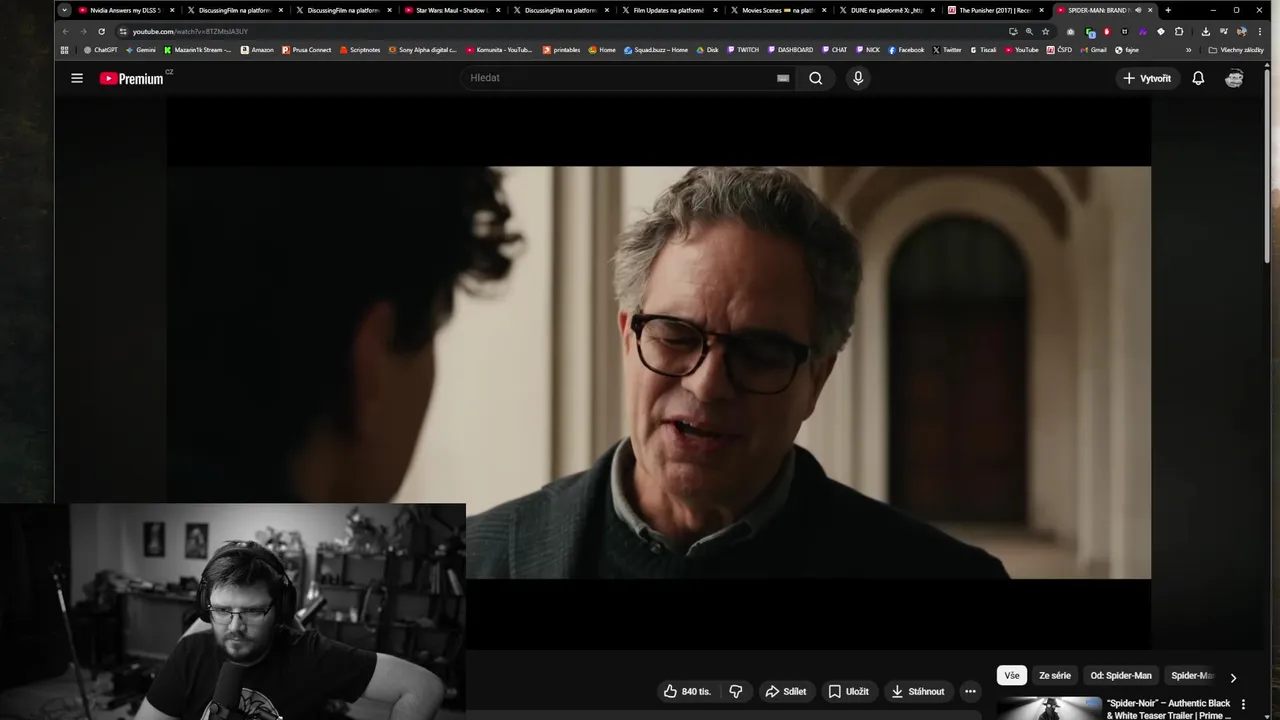1280x720 pixels.
Task: Open options menu for Spider-Noir suggested video
Action: [x=1243, y=704]
